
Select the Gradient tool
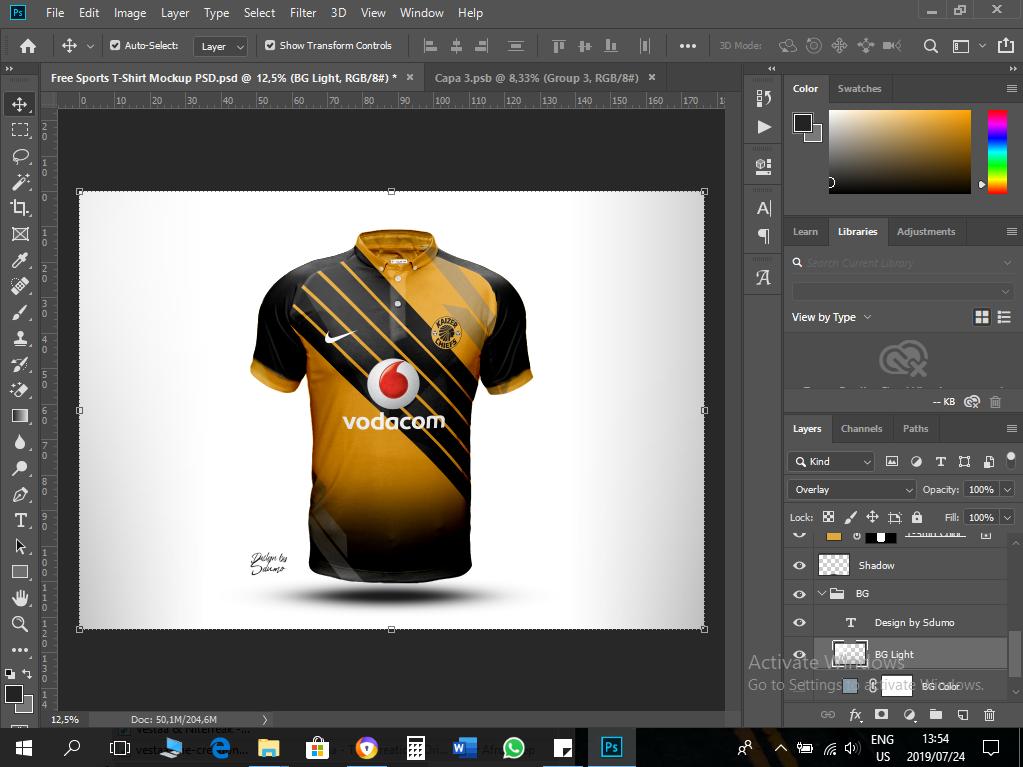coord(20,416)
